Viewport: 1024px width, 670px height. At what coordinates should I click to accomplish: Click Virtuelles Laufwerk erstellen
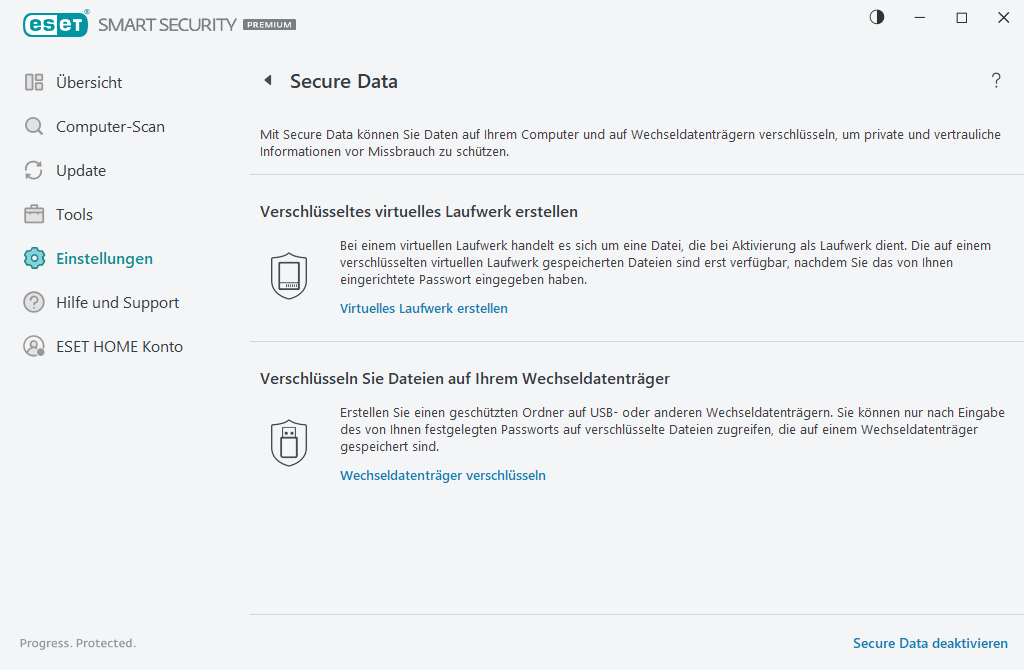(423, 308)
